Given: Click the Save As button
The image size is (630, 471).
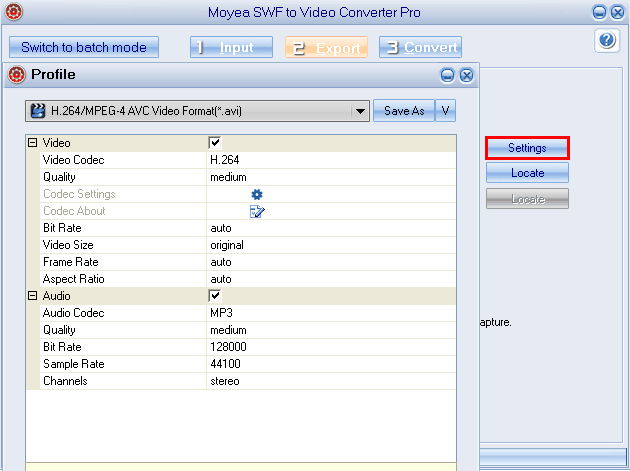Looking at the screenshot, I should pos(404,111).
